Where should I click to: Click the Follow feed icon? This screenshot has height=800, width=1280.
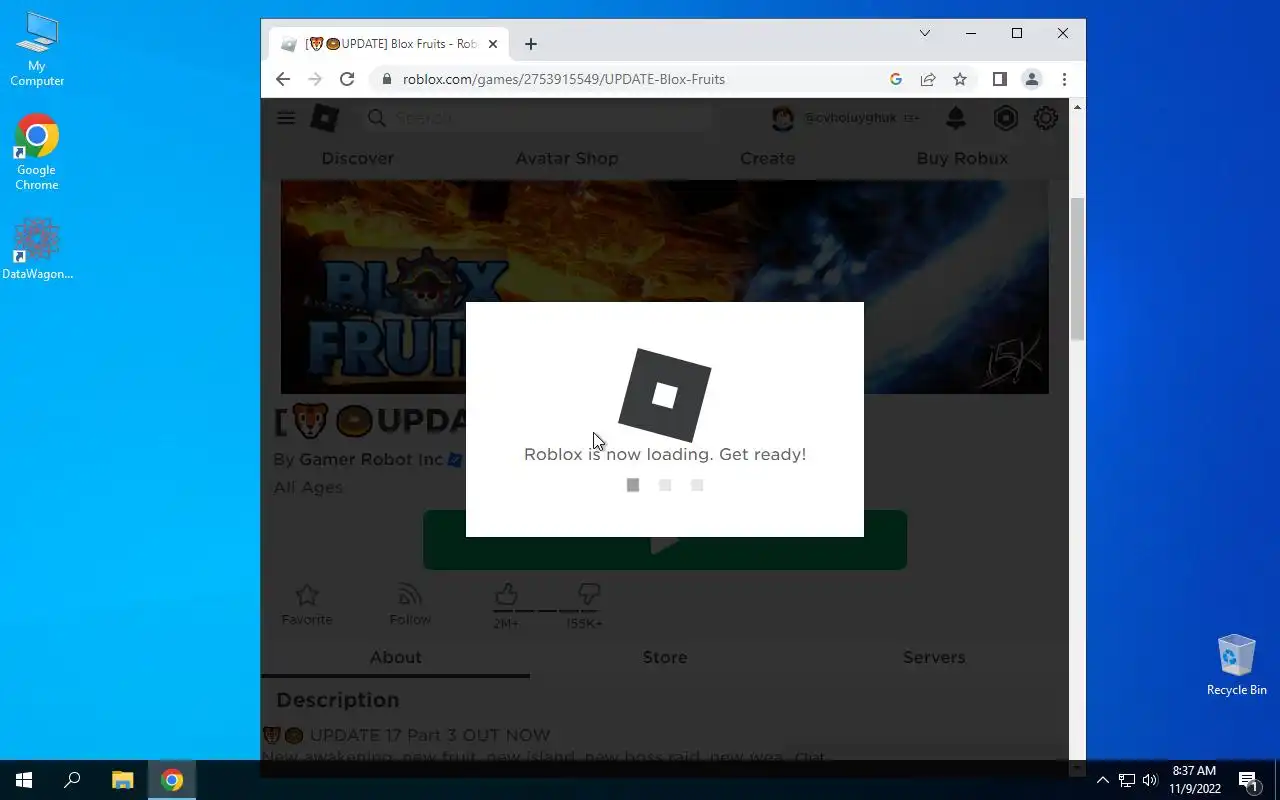[x=409, y=595]
